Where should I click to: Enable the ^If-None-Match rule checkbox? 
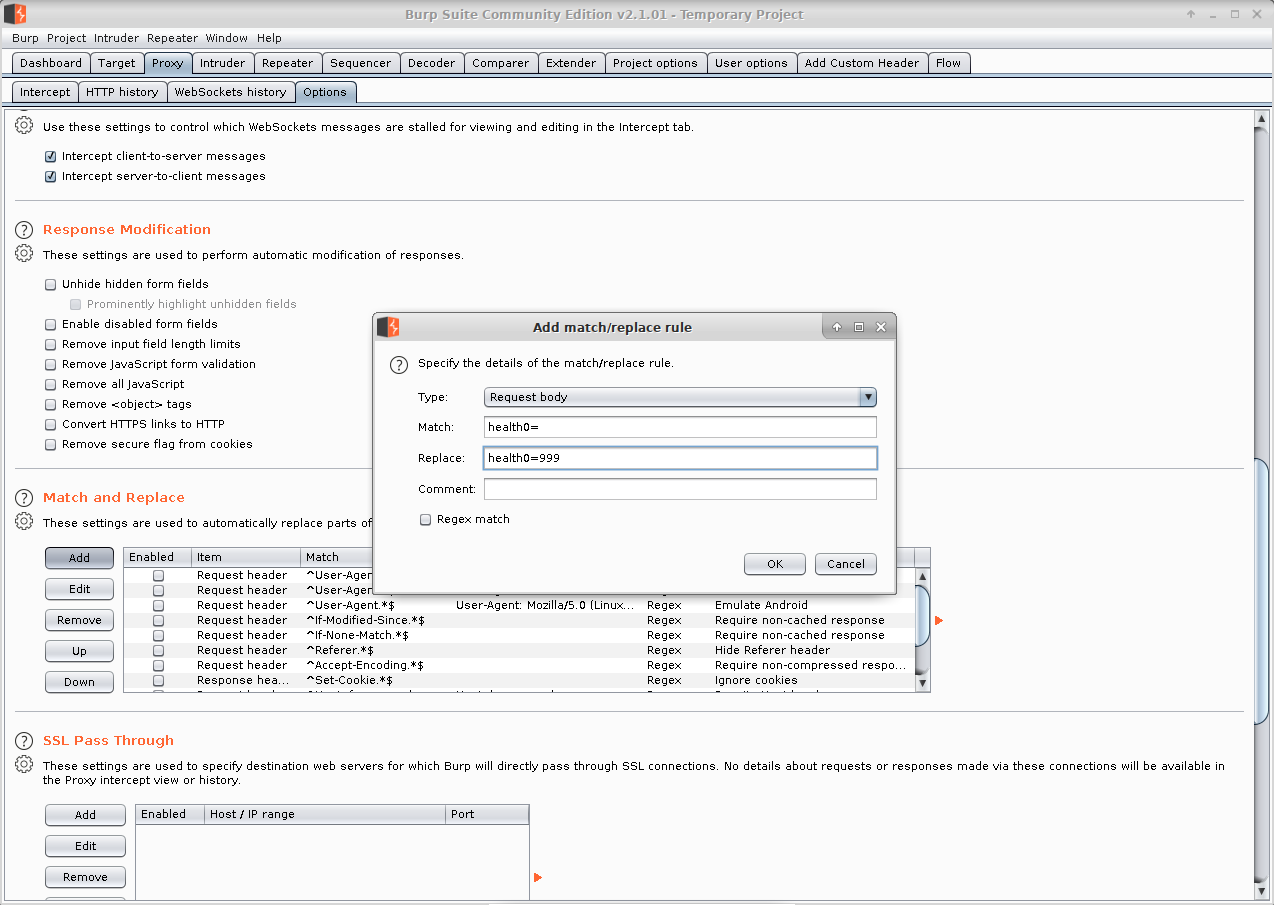(158, 636)
